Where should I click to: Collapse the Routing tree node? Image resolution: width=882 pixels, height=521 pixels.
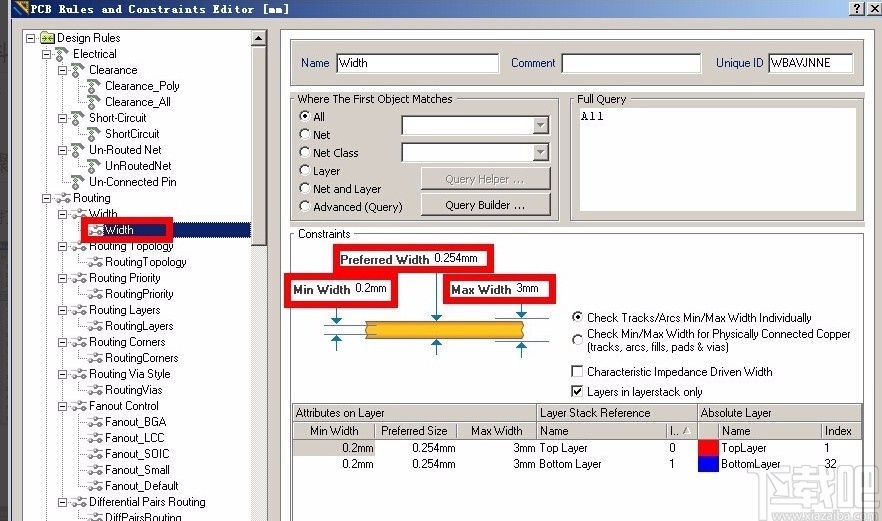click(46, 198)
